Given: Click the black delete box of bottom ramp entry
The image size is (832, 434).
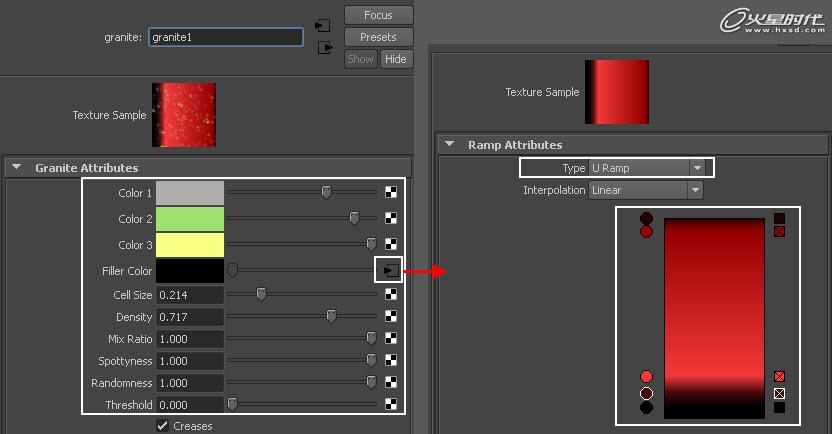Looking at the screenshot, I should [779, 407].
